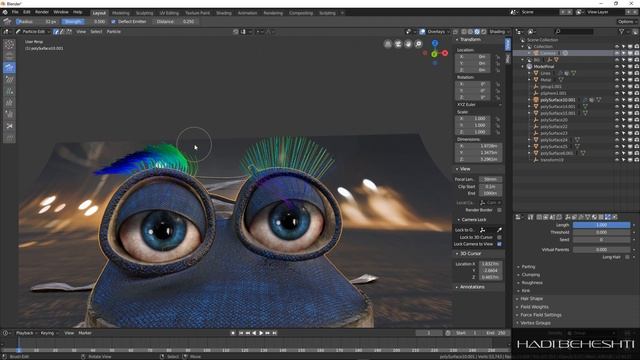Click the Options button at top right
640x360 pixels.
point(626,22)
